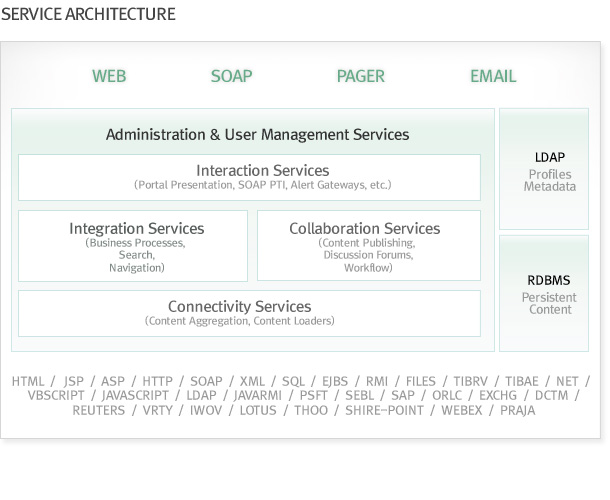Click SQL in the technology list
The height and width of the screenshot is (500, 610).
293,381
